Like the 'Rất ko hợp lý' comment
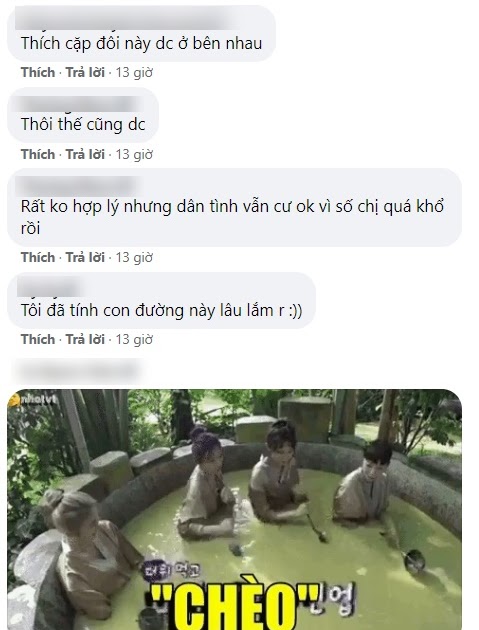 38,257
